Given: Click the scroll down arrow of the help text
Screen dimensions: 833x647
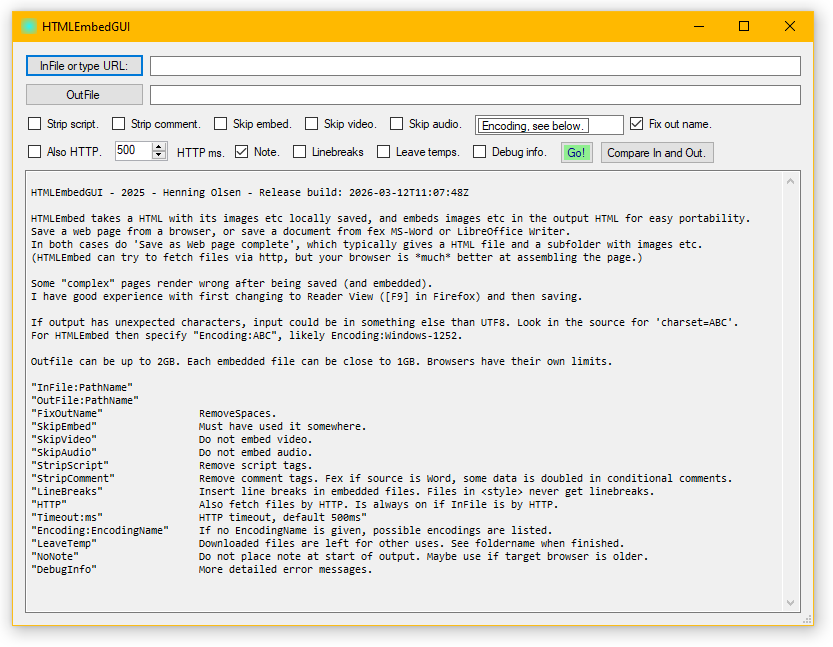Looking at the screenshot, I should coord(790,603).
